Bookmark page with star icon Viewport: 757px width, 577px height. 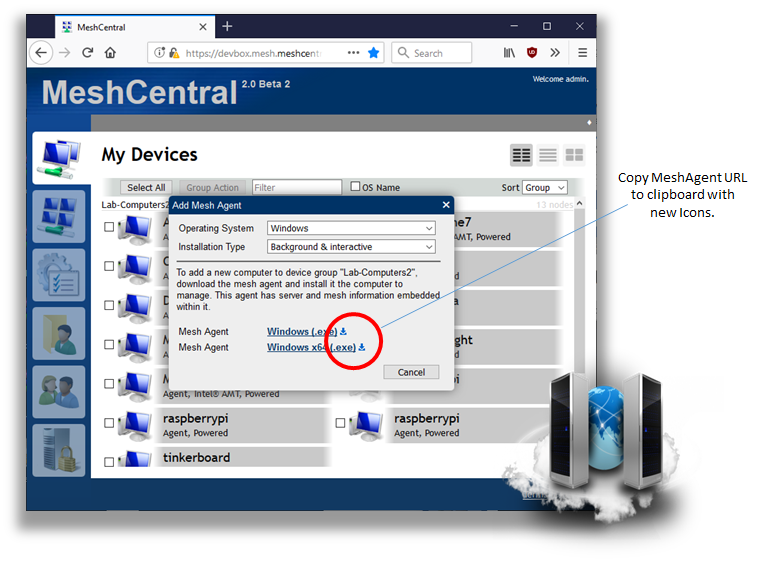[x=373, y=53]
